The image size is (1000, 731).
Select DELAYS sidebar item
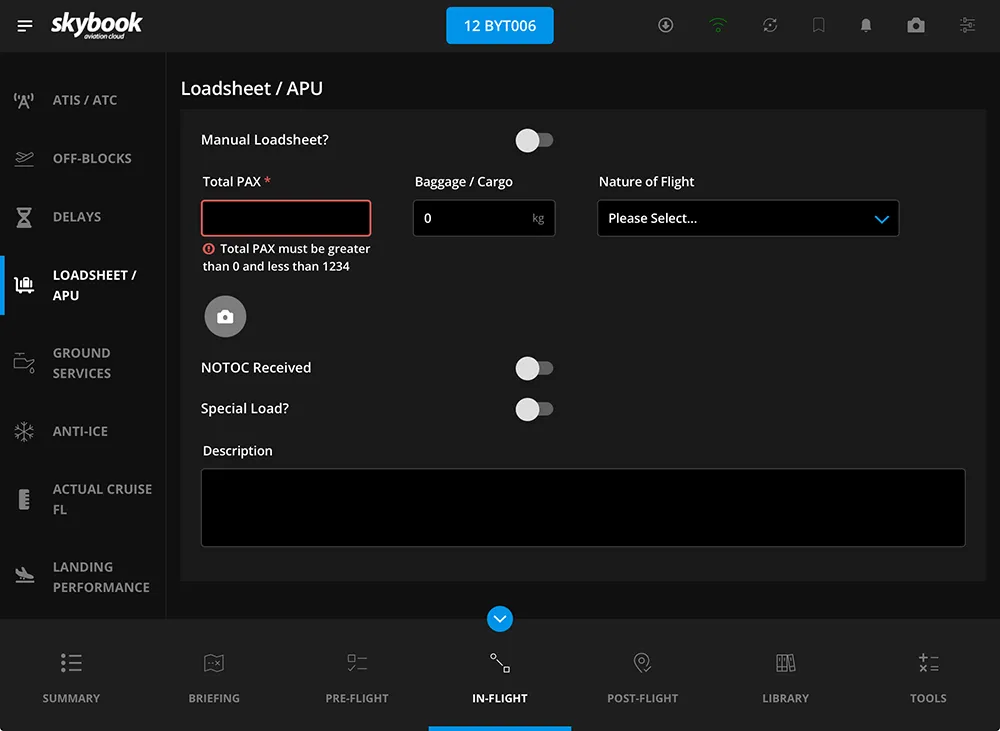tap(83, 217)
